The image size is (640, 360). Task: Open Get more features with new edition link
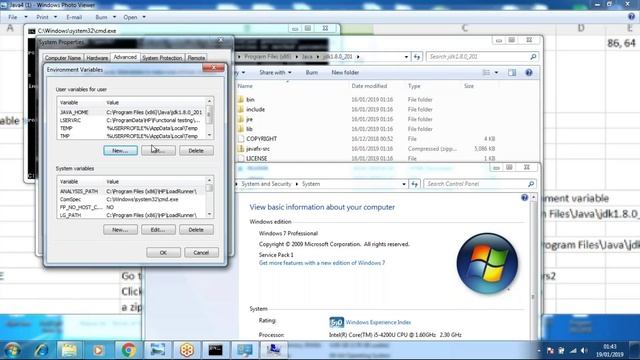(x=322, y=263)
